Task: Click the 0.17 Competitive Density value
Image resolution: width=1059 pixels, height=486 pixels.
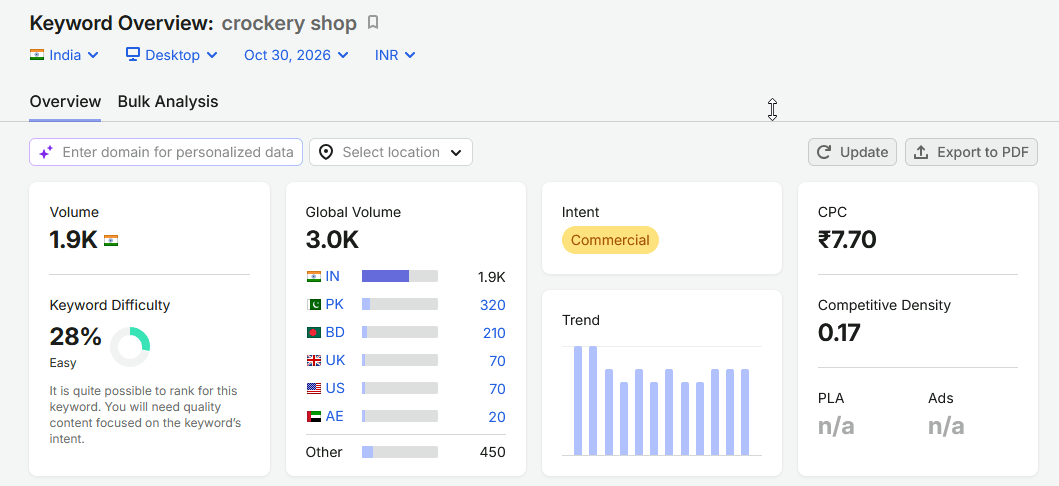Action: tap(839, 333)
